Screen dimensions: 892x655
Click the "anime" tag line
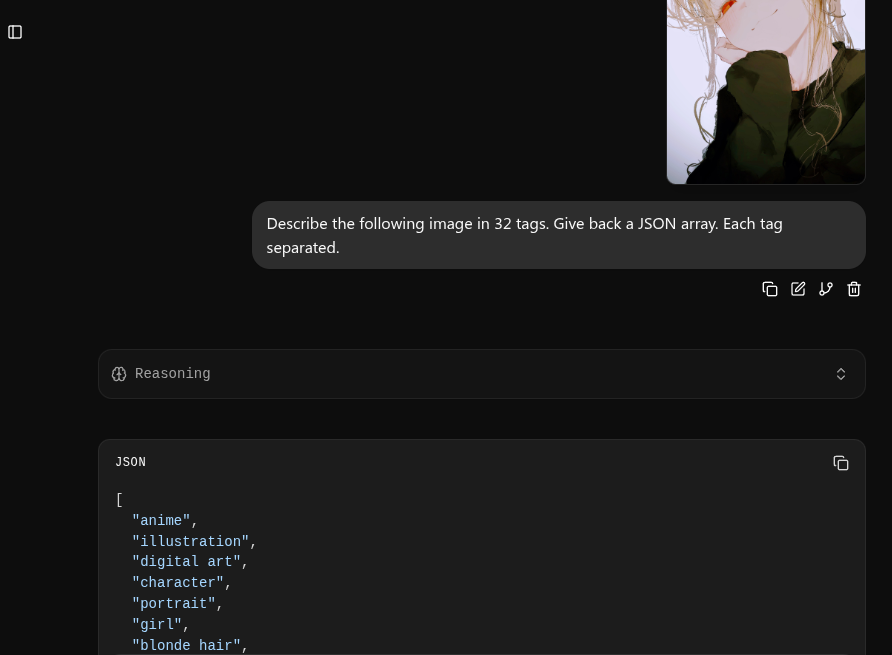pos(164,520)
